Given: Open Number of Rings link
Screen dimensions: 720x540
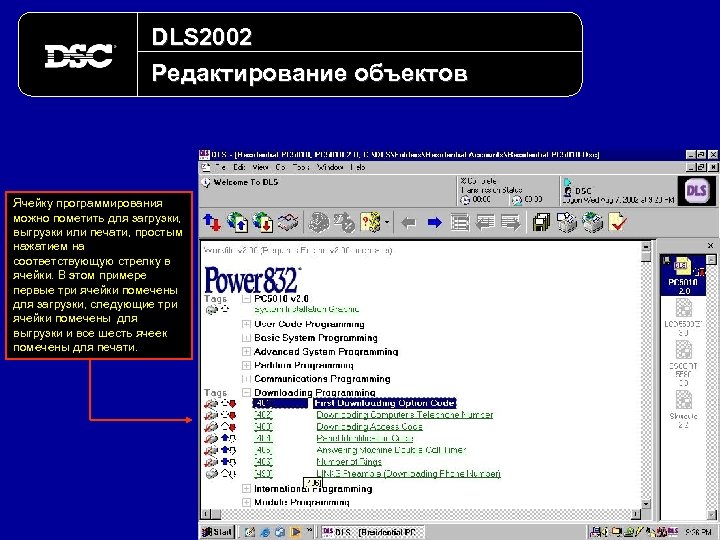Looking at the screenshot, I should pyautogui.click(x=349, y=461).
